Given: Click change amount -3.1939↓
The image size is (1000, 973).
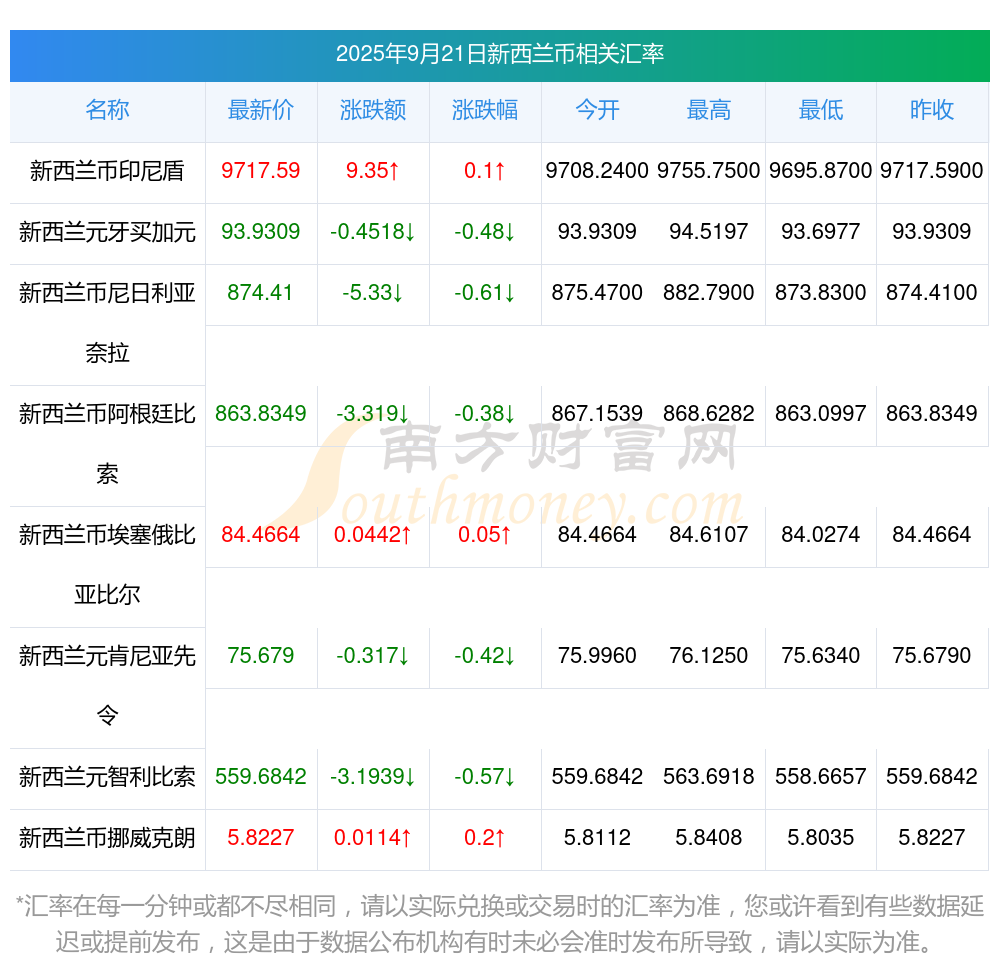Looking at the screenshot, I should point(372,777).
